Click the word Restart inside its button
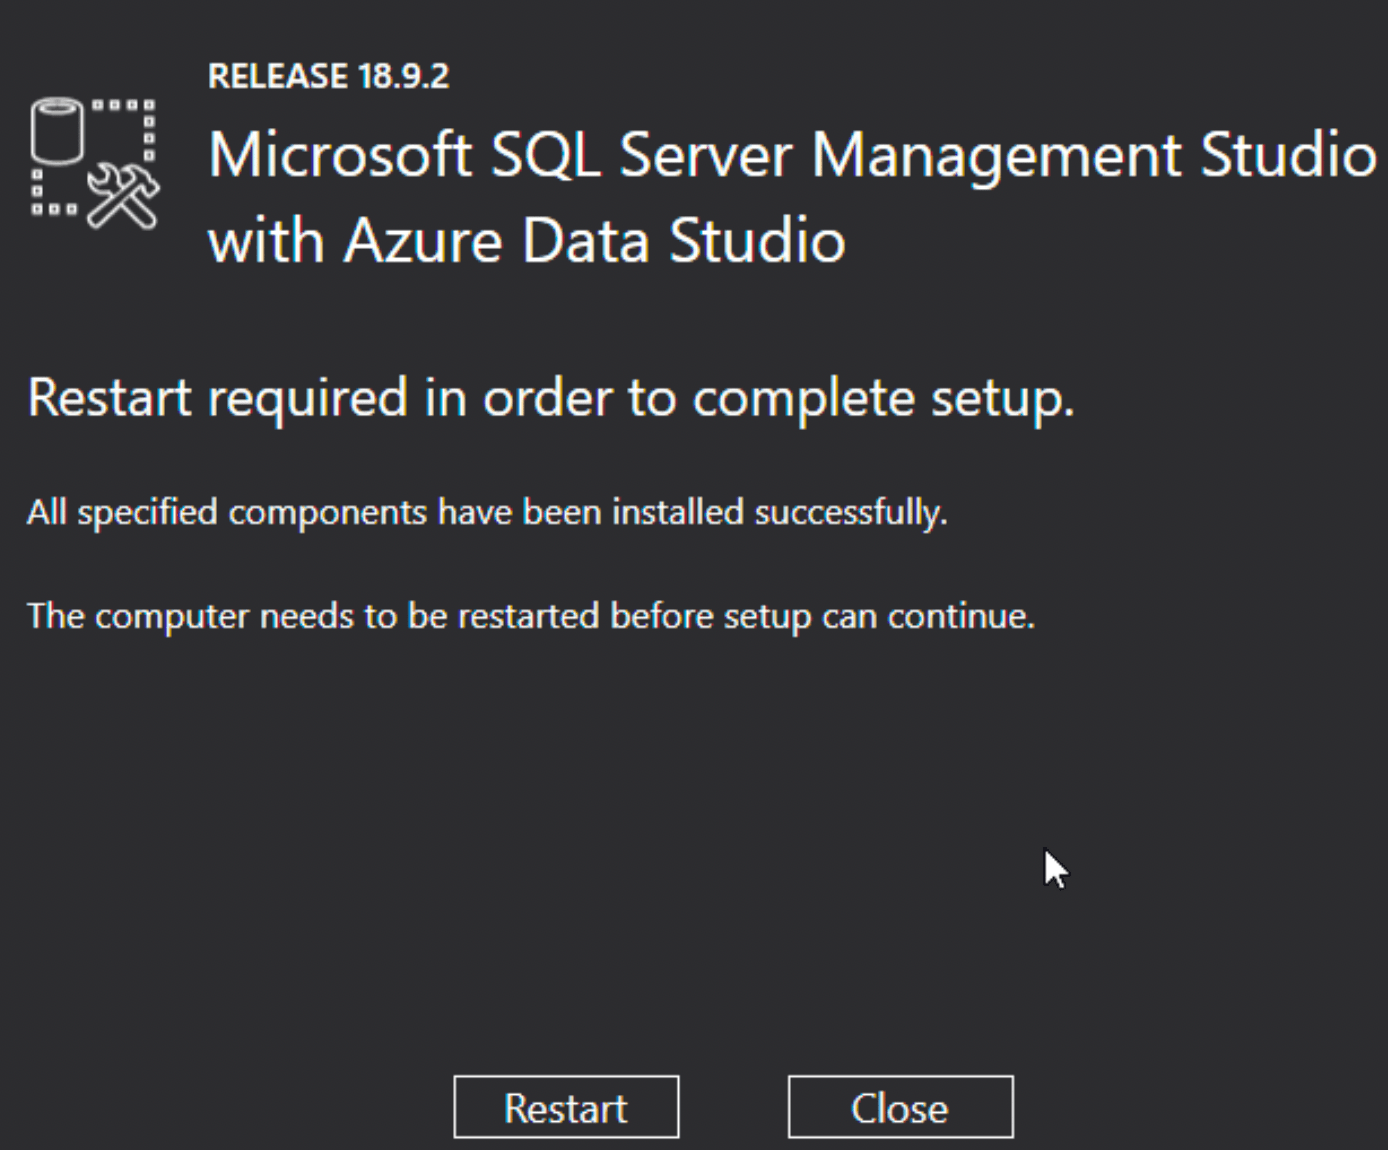 (566, 1107)
